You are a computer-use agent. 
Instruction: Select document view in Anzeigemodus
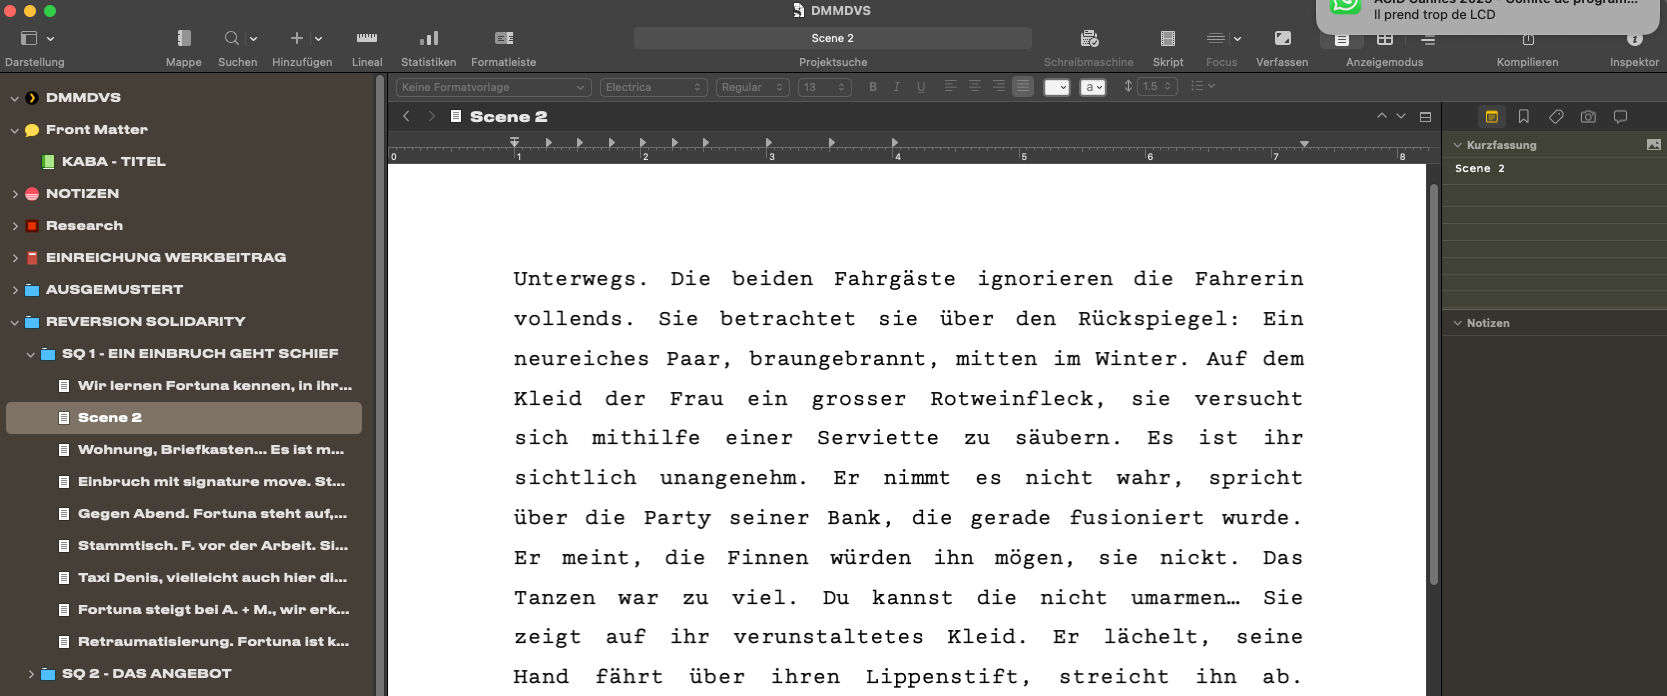[x=1342, y=40]
